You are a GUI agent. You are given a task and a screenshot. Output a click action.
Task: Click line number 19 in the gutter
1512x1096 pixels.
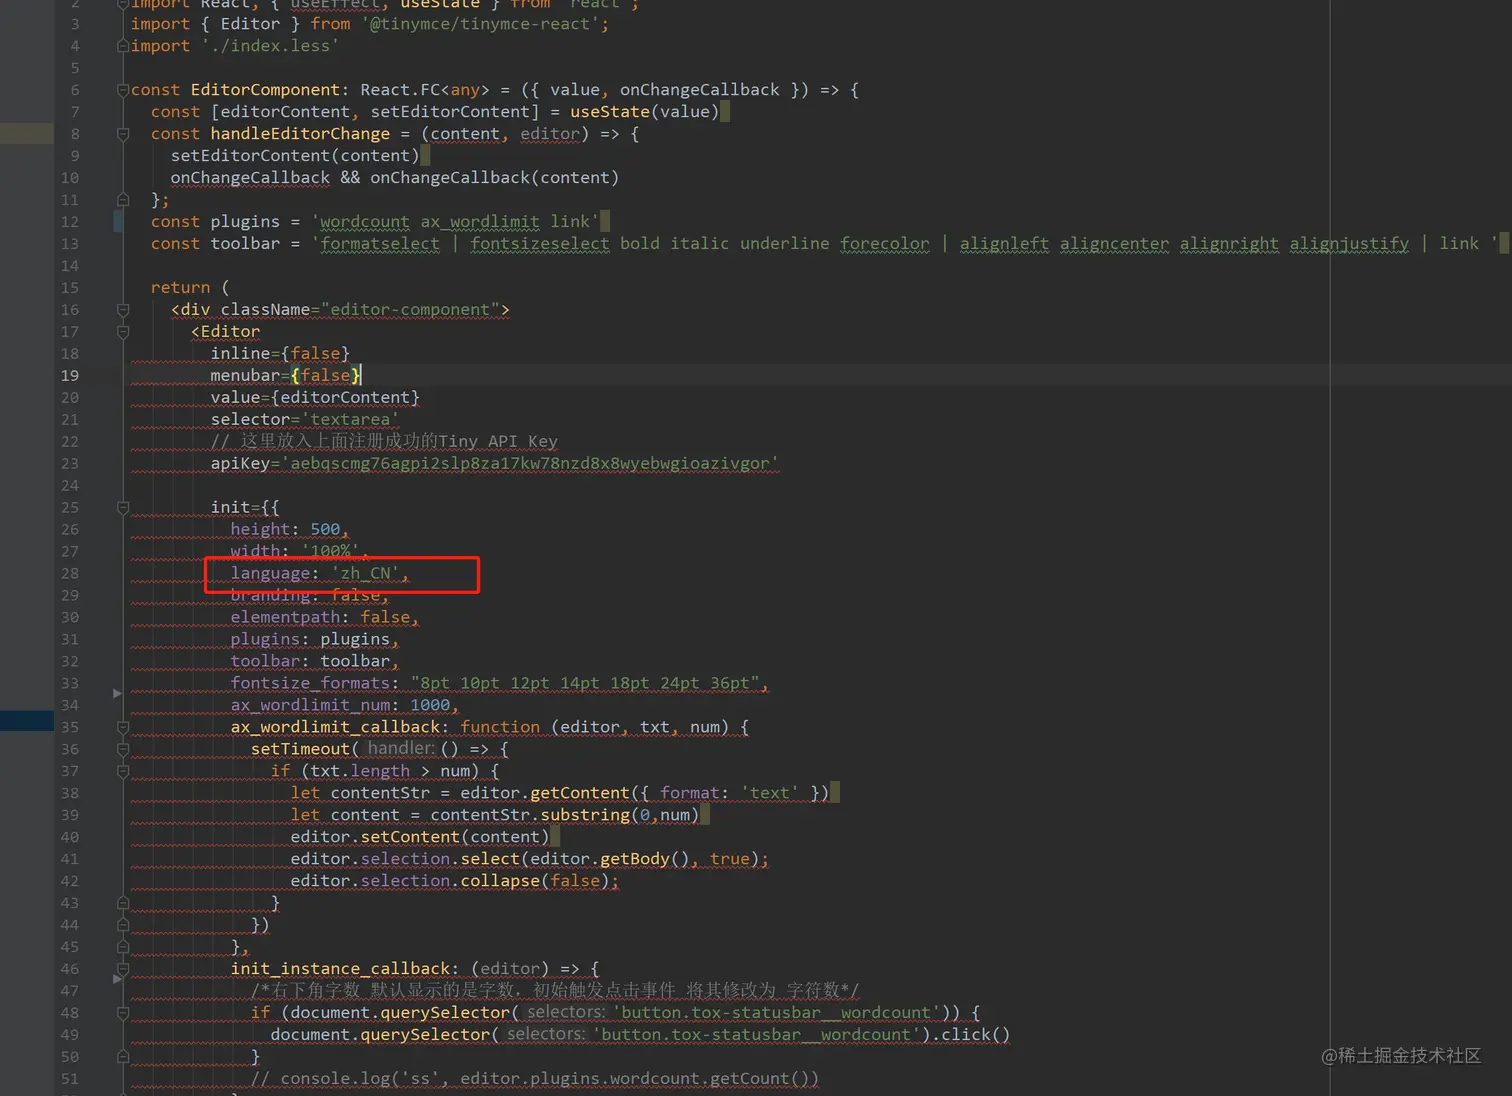(70, 376)
